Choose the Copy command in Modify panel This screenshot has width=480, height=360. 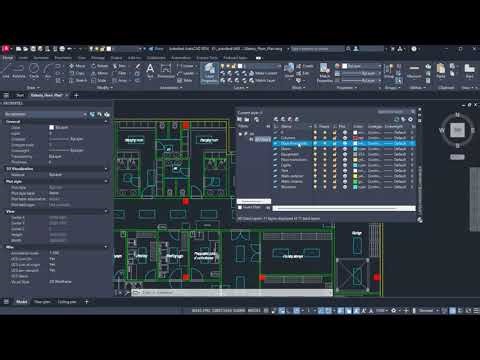[x=77, y=73]
